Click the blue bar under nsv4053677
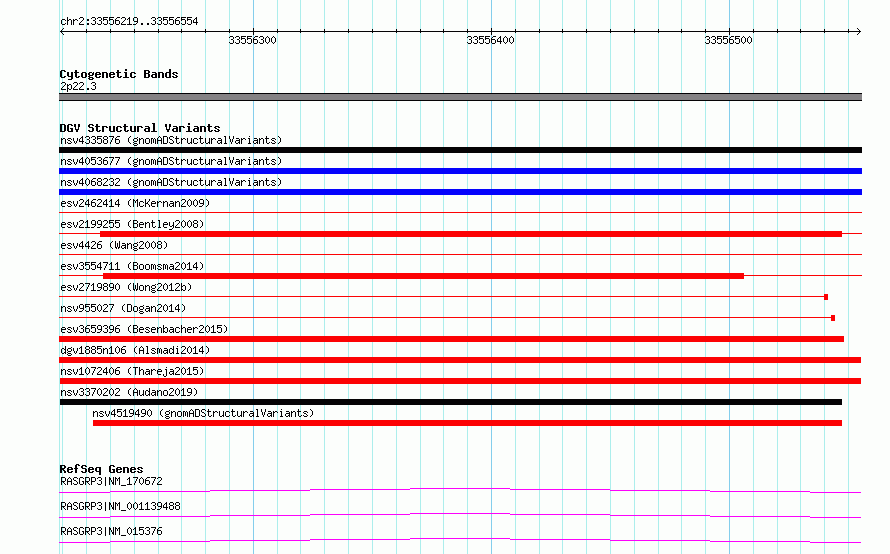This screenshot has height=554, width=890. (x=460, y=171)
